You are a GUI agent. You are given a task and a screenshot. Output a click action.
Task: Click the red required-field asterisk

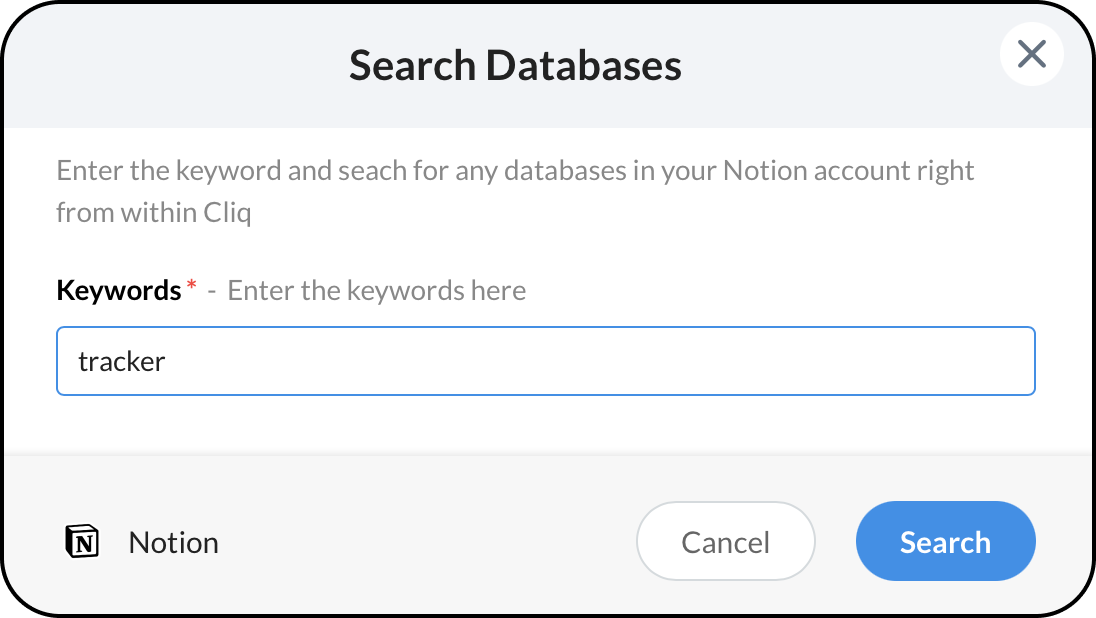(x=191, y=288)
